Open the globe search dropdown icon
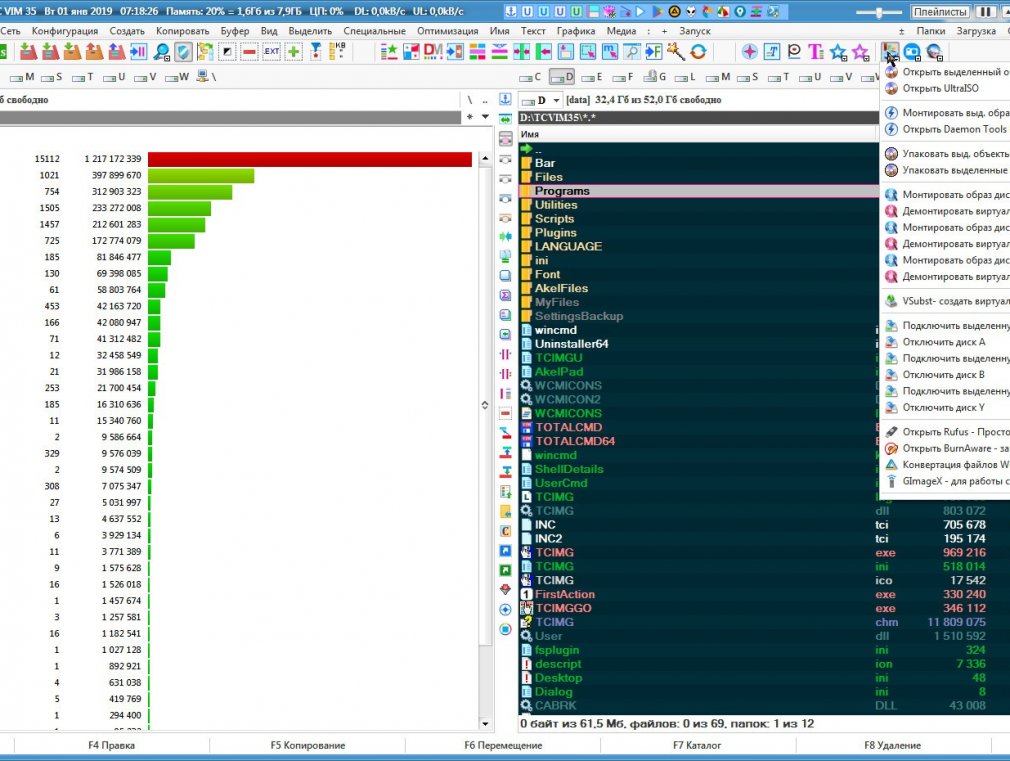This screenshot has height=761, width=1010. click(935, 52)
